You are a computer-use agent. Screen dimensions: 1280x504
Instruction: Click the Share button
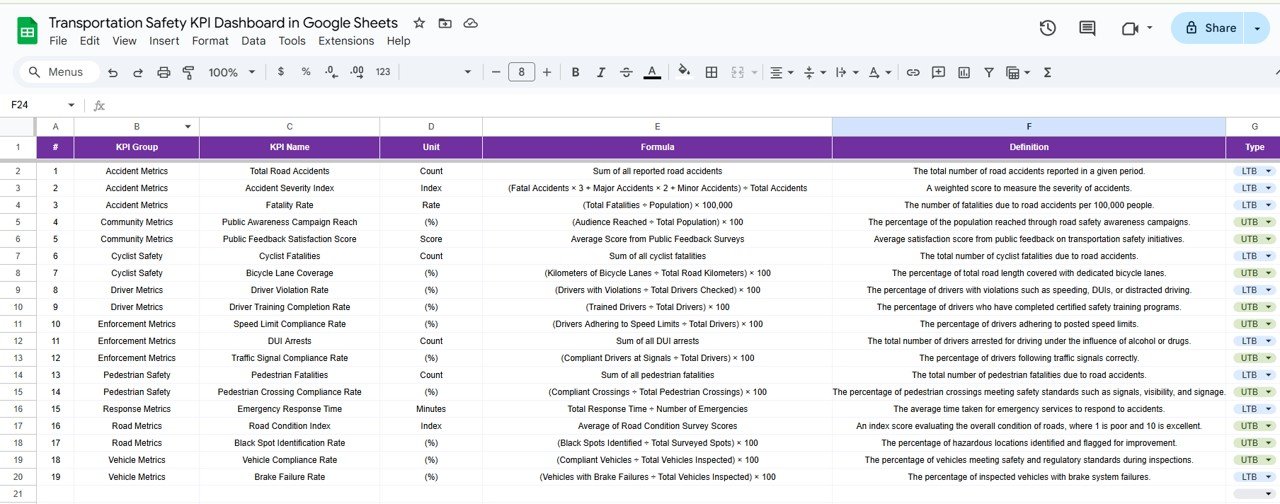pyautogui.click(x=1210, y=28)
